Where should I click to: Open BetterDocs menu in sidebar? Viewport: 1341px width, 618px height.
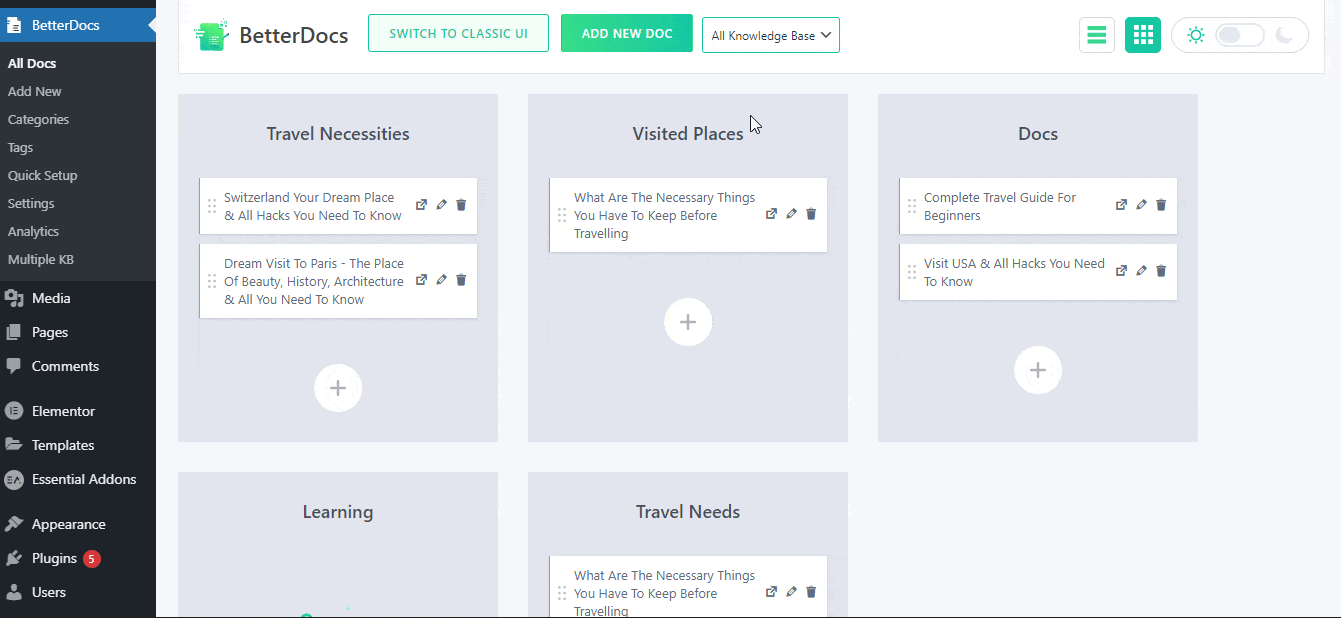pyautogui.click(x=78, y=25)
